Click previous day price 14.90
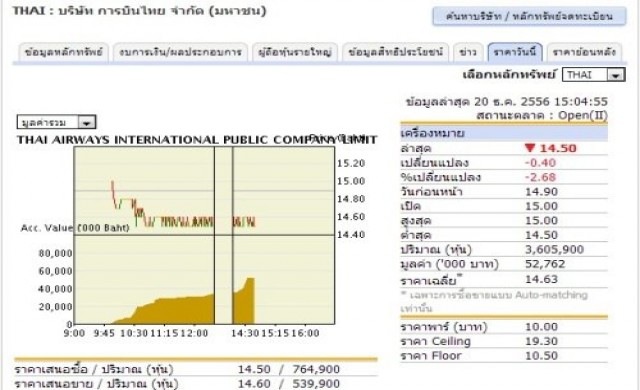640x390 pixels. click(x=542, y=192)
